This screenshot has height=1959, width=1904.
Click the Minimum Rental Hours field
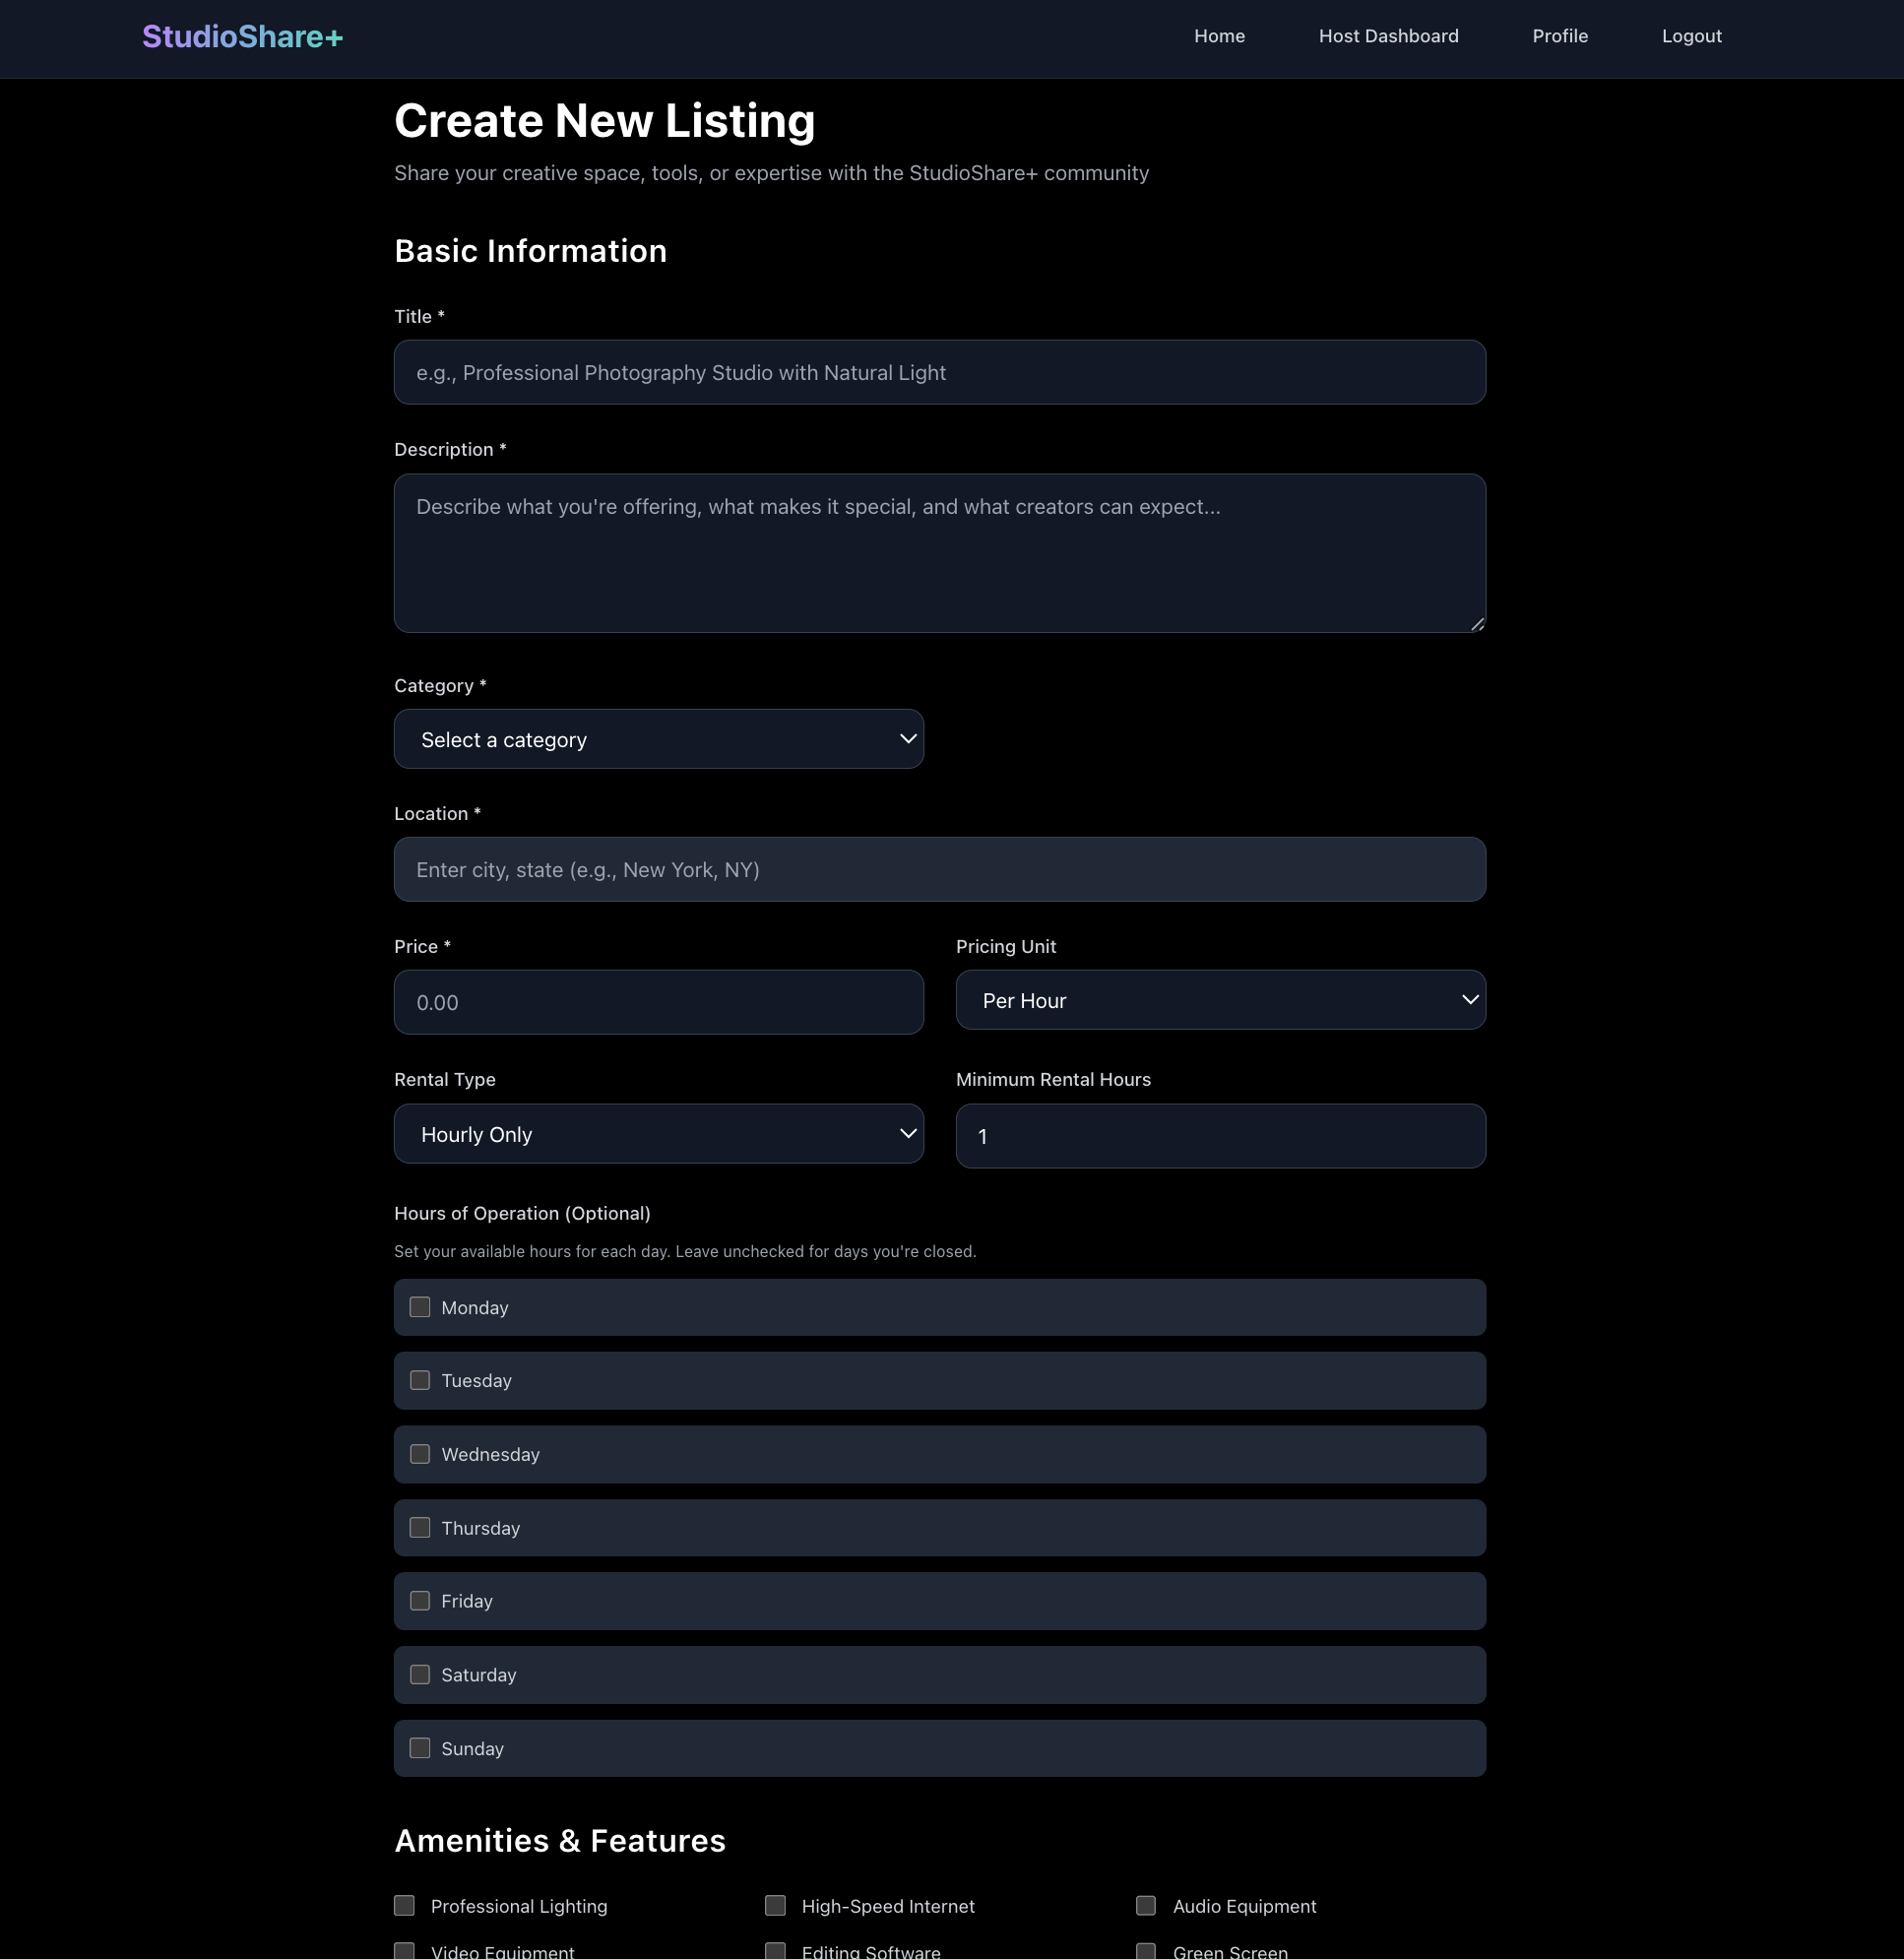[1219, 1136]
